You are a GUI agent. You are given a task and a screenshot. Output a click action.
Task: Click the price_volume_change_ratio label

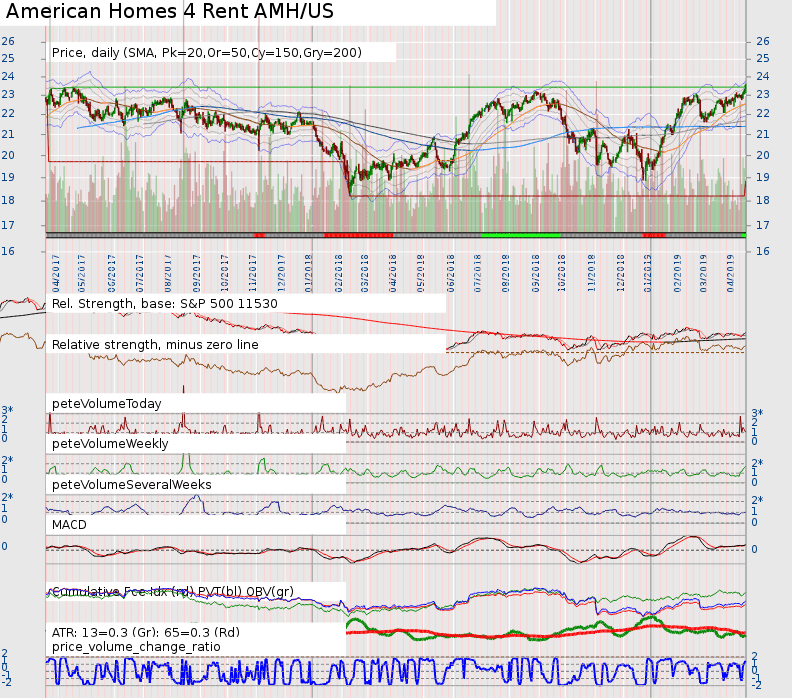point(136,647)
